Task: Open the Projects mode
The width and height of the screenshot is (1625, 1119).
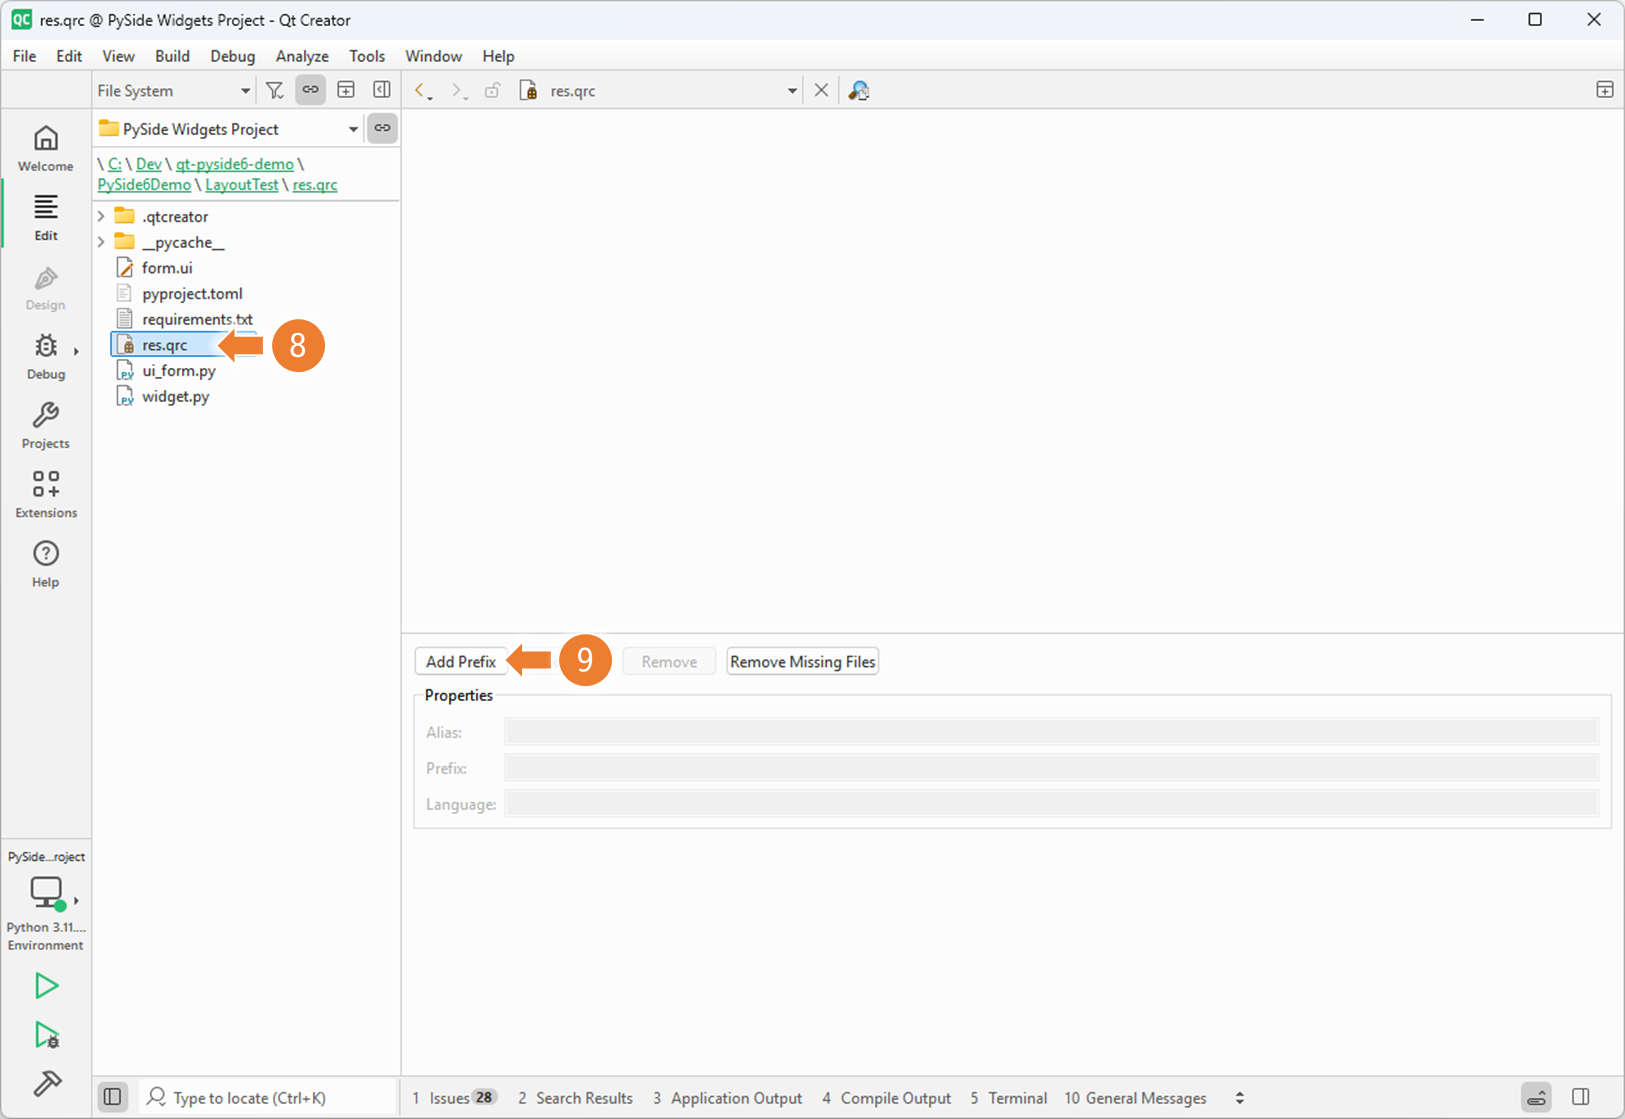Action: click(45, 425)
